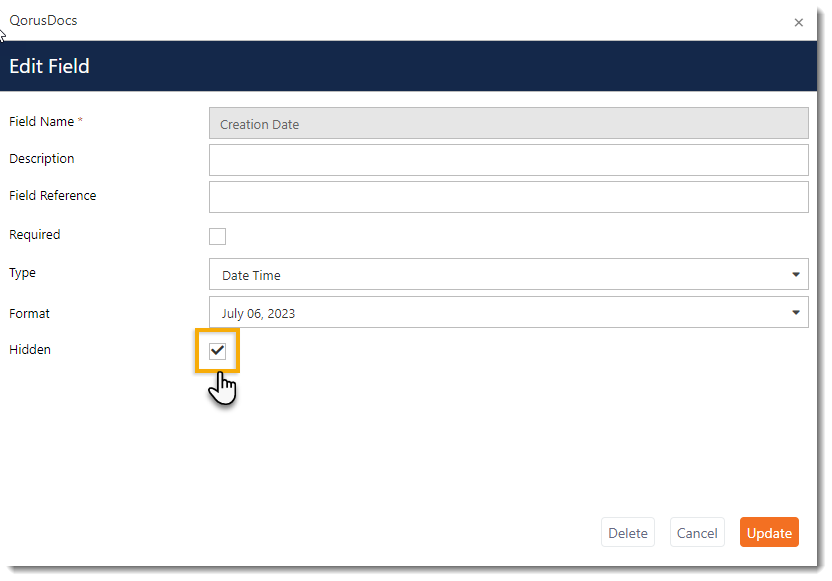Image resolution: width=832 pixels, height=581 pixels.
Task: Click the Edit Field header
Action: [x=49, y=66]
